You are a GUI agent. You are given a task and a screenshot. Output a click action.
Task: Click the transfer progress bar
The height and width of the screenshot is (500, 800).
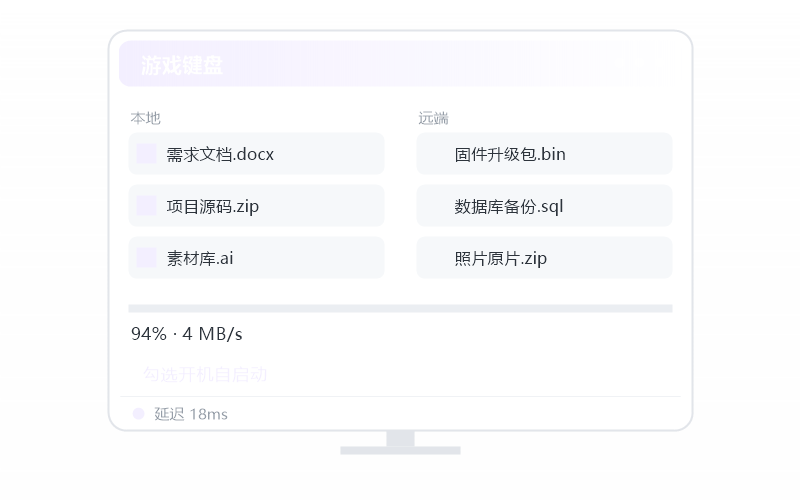pos(401,308)
